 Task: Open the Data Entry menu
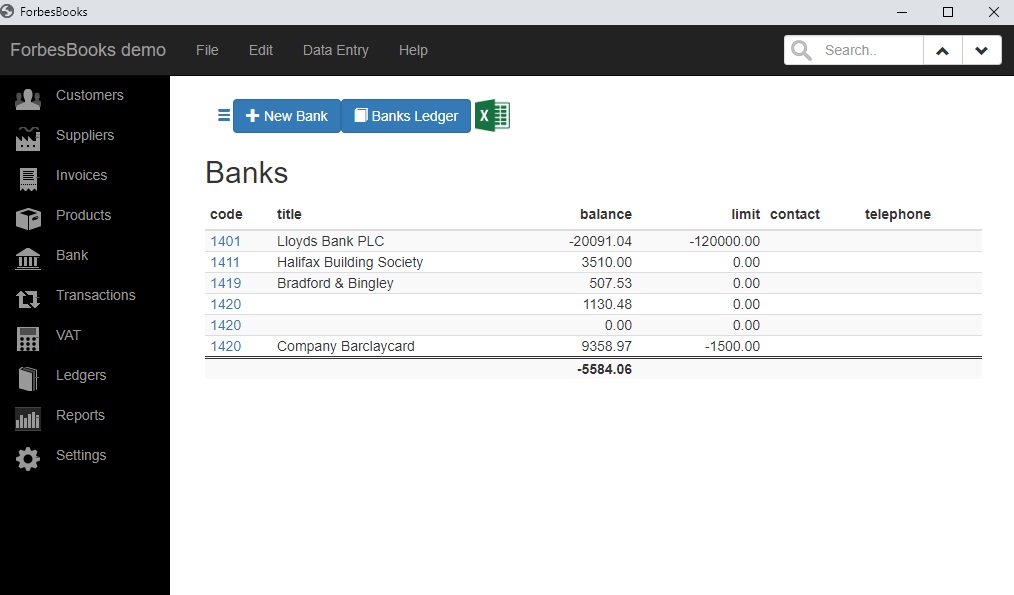point(336,50)
